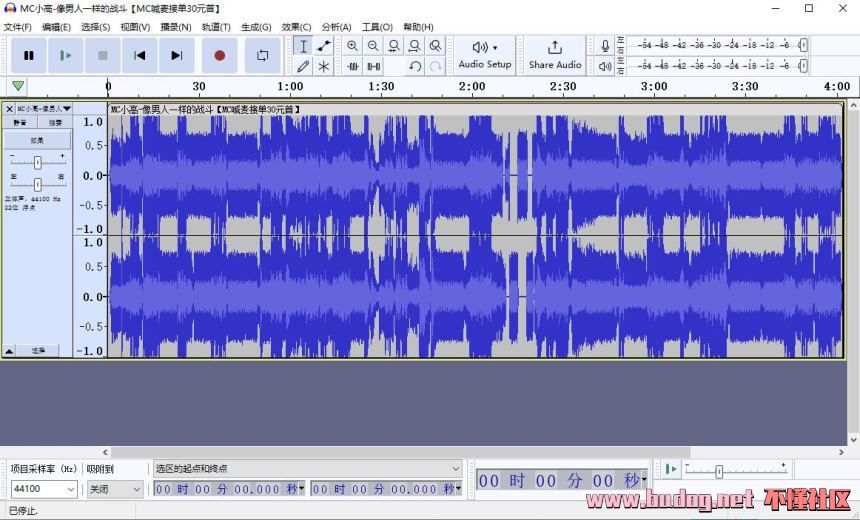
Task: Click the Undo arrow icon
Action: tap(415, 66)
